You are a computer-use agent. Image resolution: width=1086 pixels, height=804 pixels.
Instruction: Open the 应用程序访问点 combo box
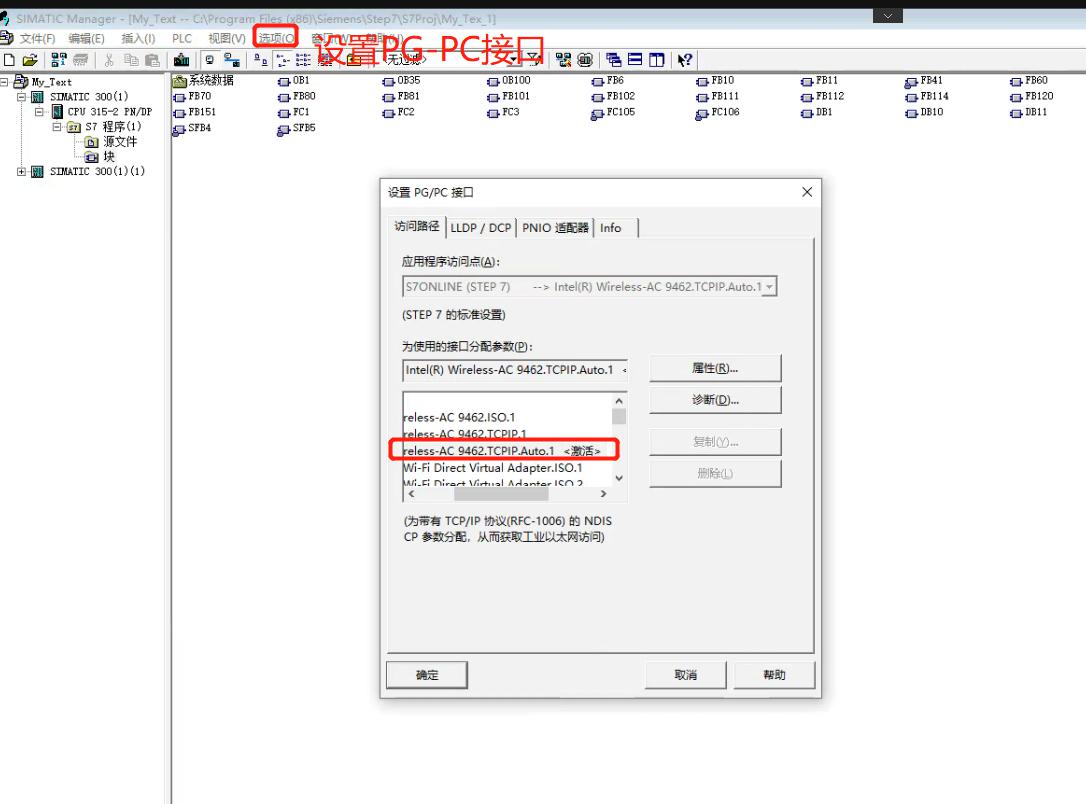pyautogui.click(x=589, y=287)
